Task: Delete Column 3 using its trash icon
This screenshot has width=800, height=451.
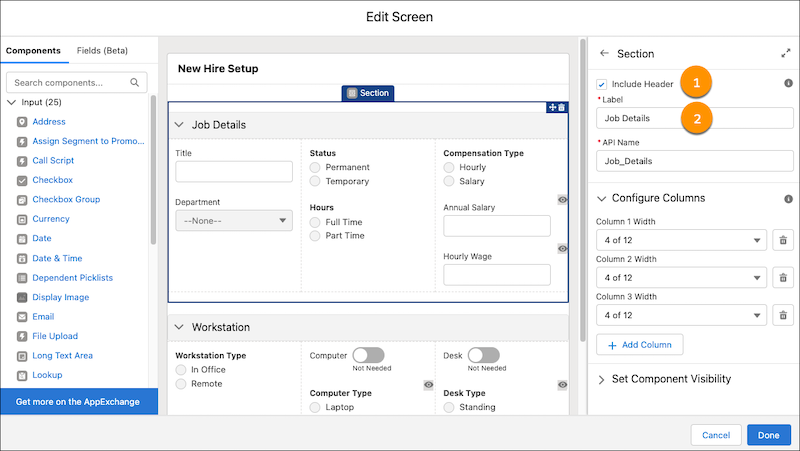Action: 783,316
